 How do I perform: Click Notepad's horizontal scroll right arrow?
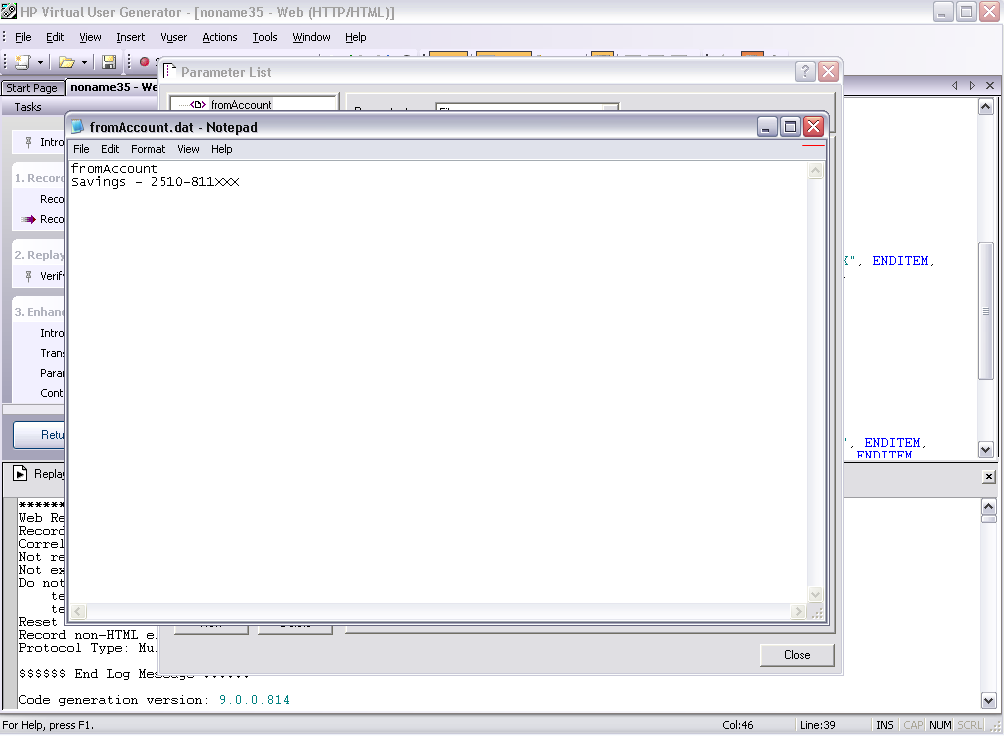(798, 612)
